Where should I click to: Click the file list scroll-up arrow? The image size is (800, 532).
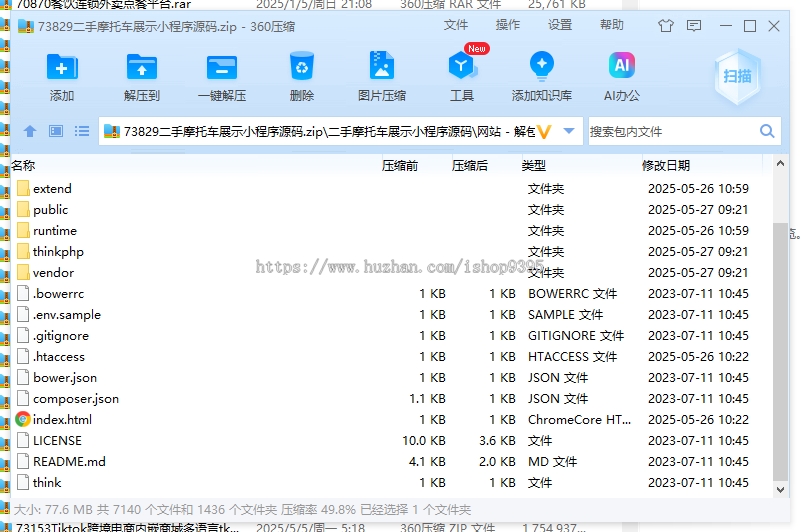click(x=780, y=164)
